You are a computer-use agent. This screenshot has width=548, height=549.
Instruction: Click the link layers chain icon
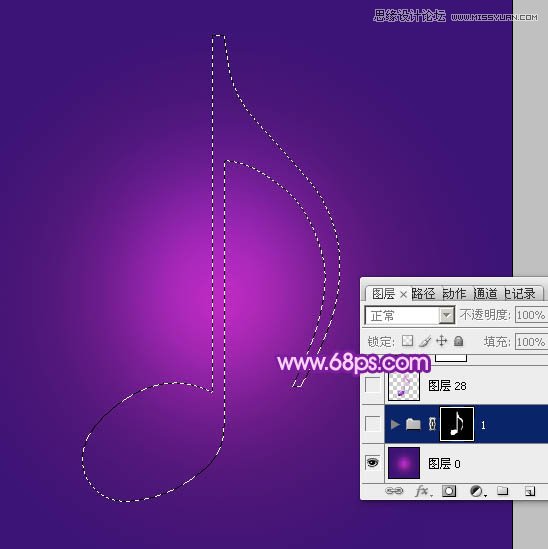point(394,491)
